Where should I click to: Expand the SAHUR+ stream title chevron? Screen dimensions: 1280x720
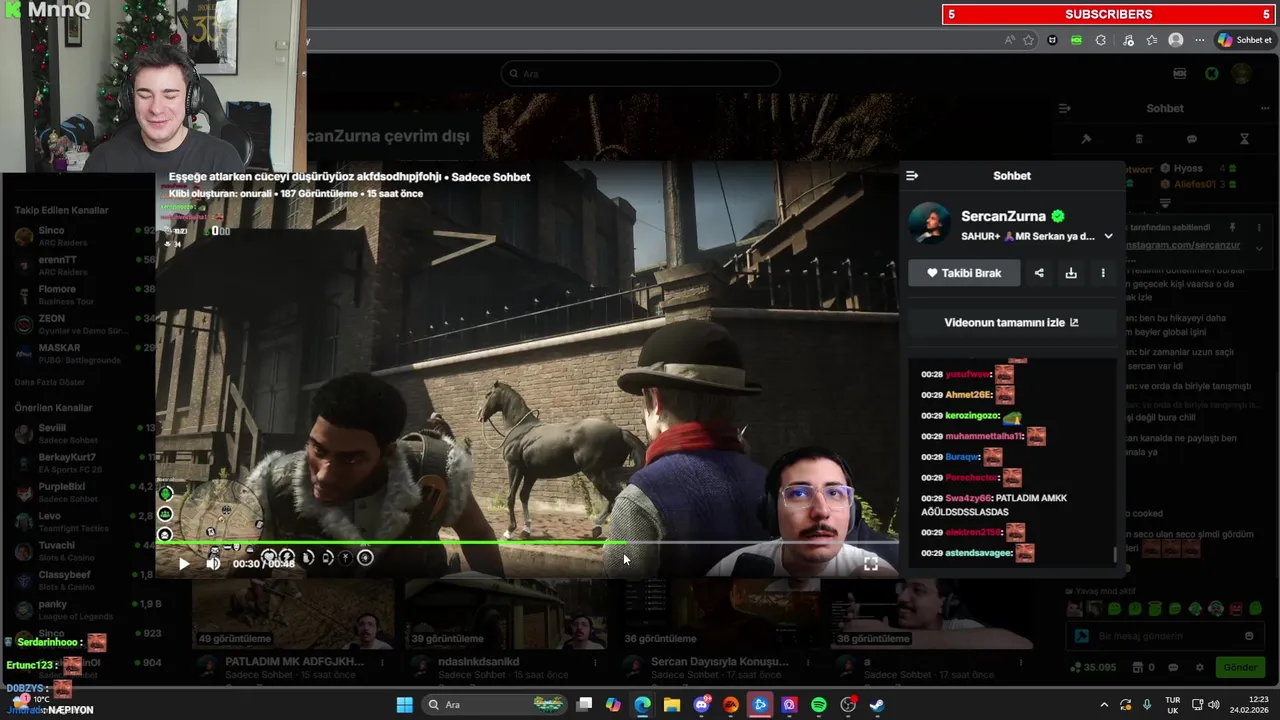[x=1108, y=237]
